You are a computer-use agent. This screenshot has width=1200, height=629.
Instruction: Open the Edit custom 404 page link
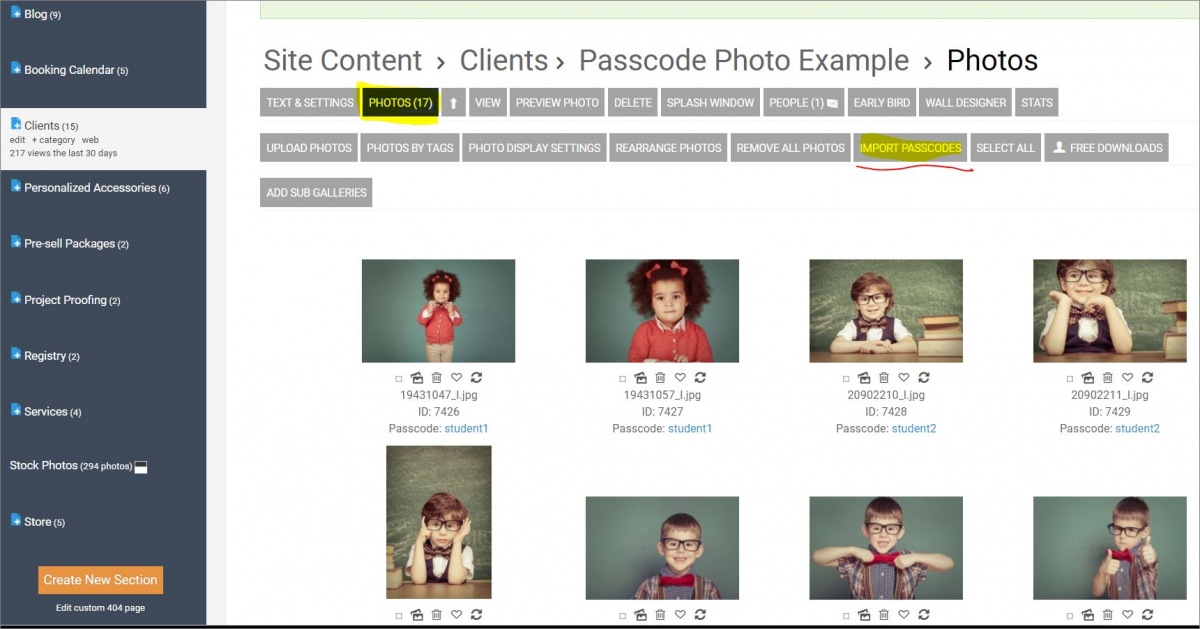click(x=100, y=608)
